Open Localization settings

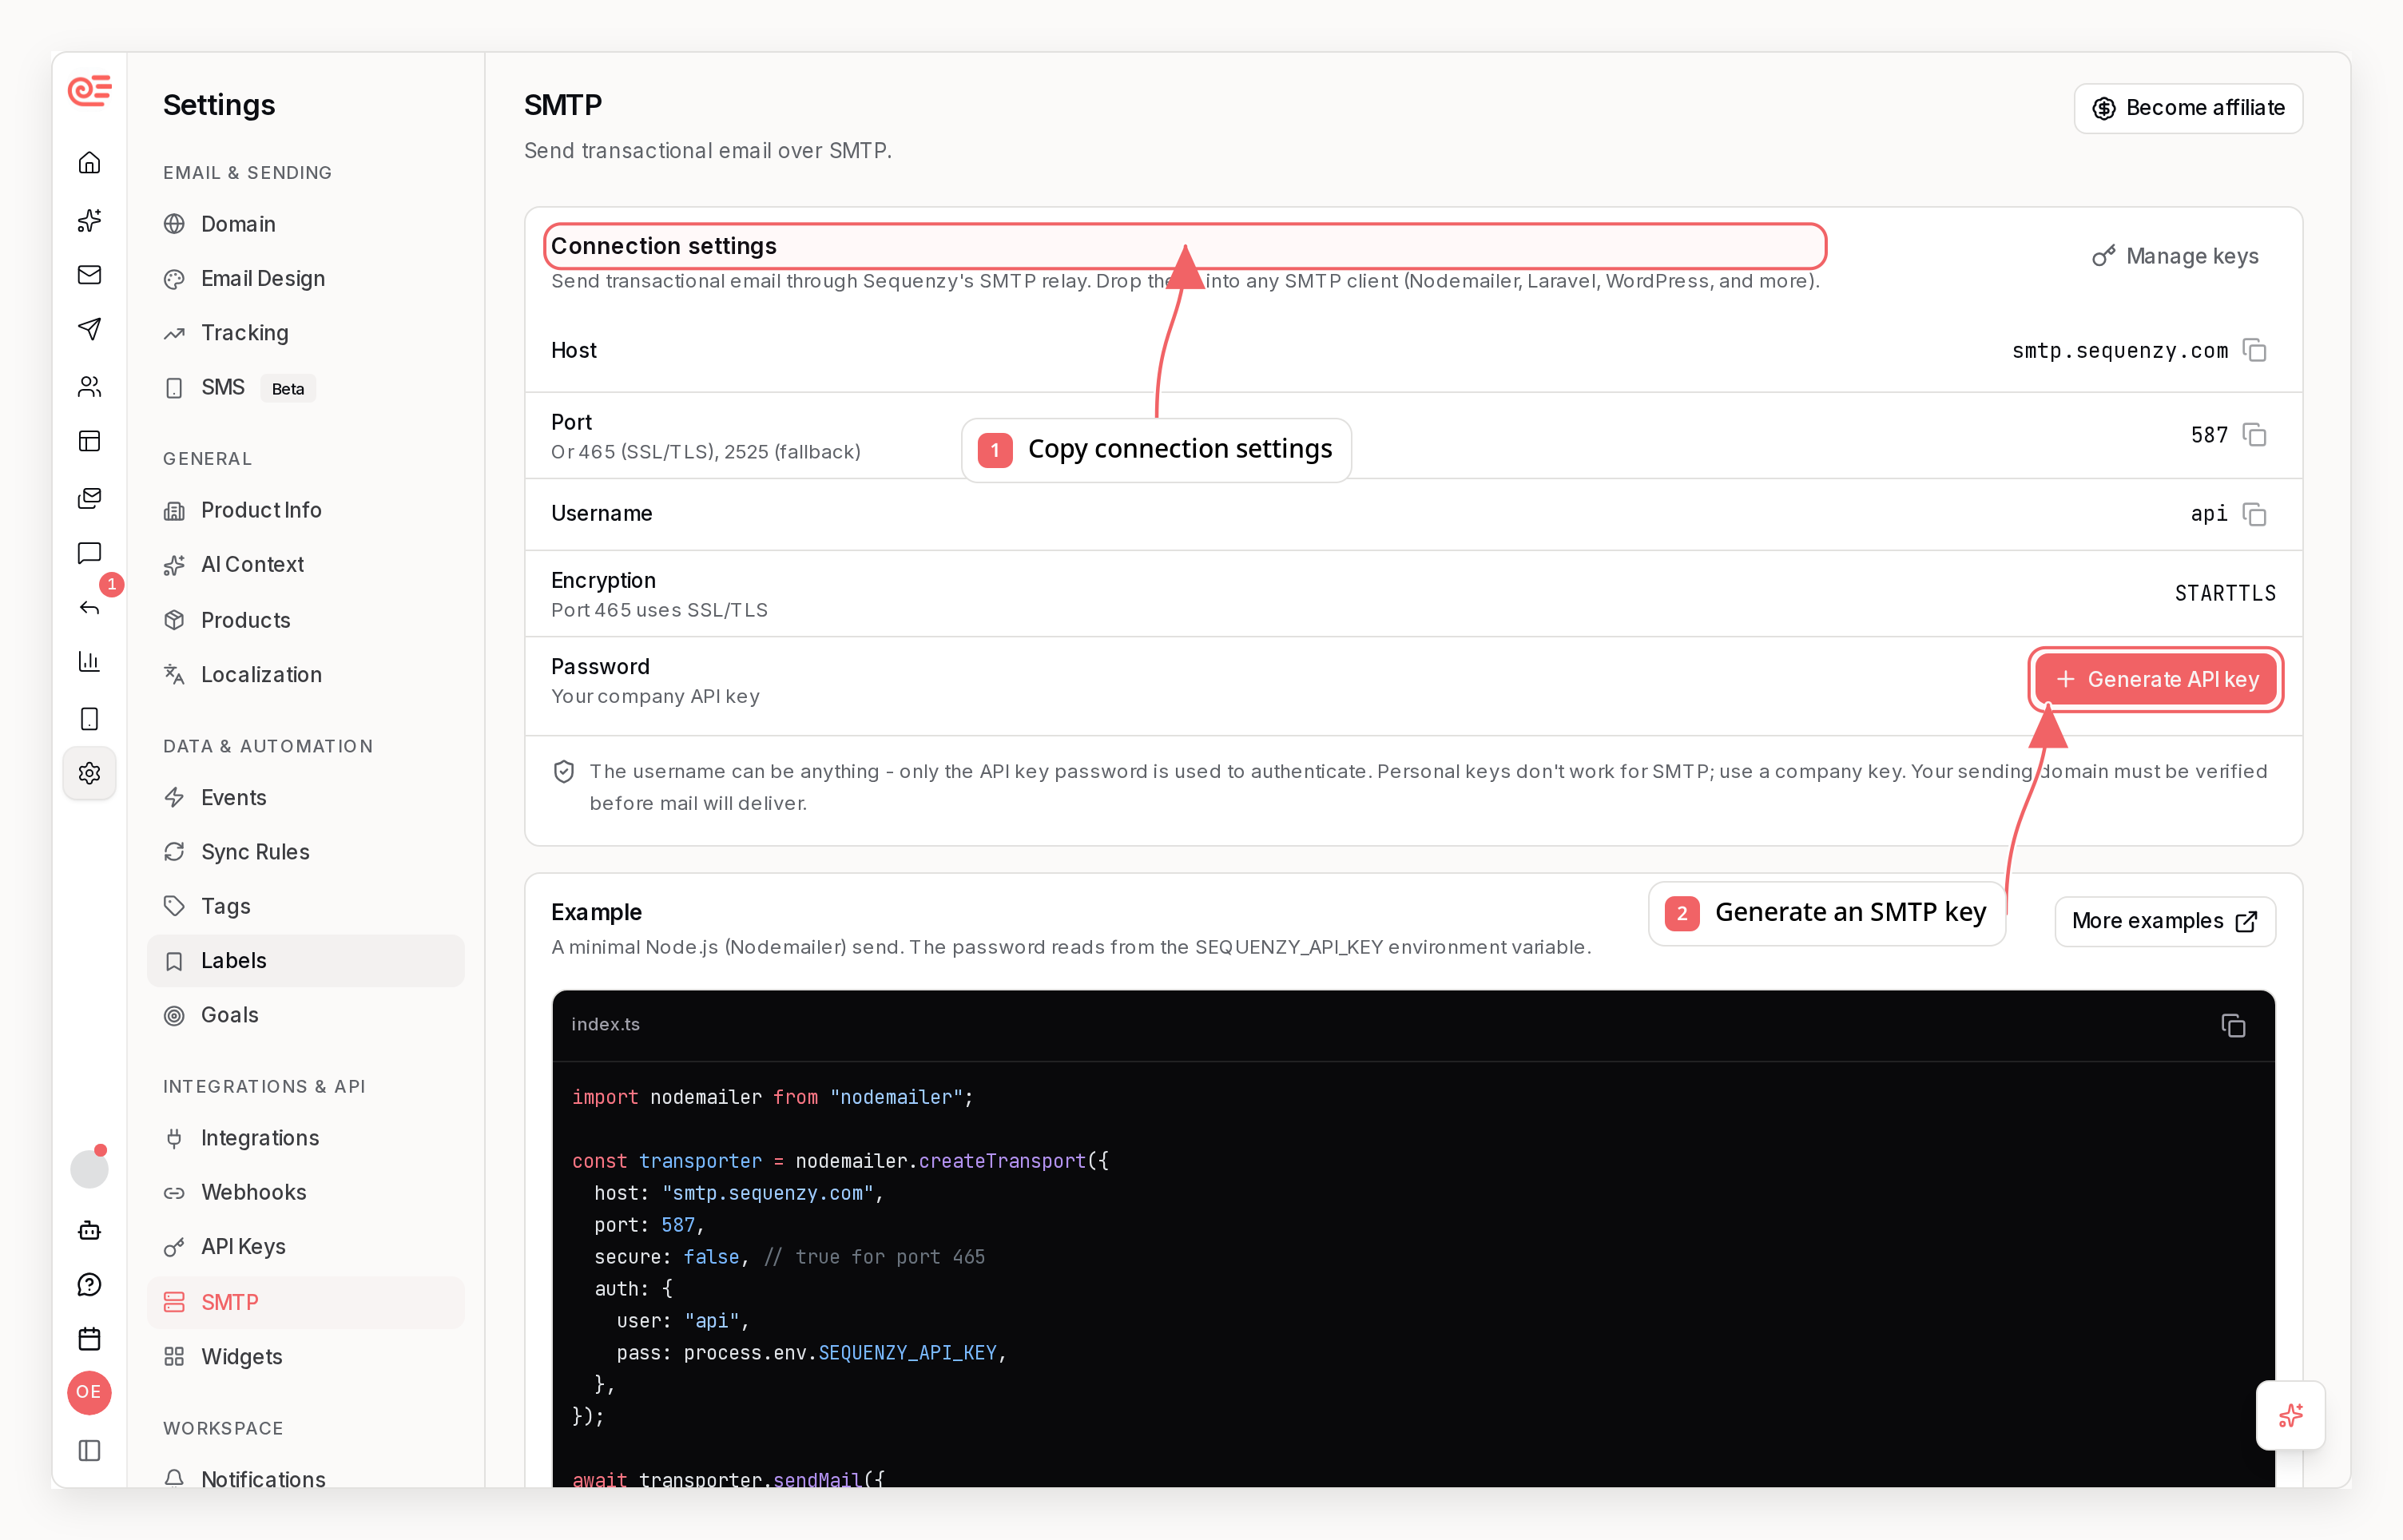click(x=305, y=675)
